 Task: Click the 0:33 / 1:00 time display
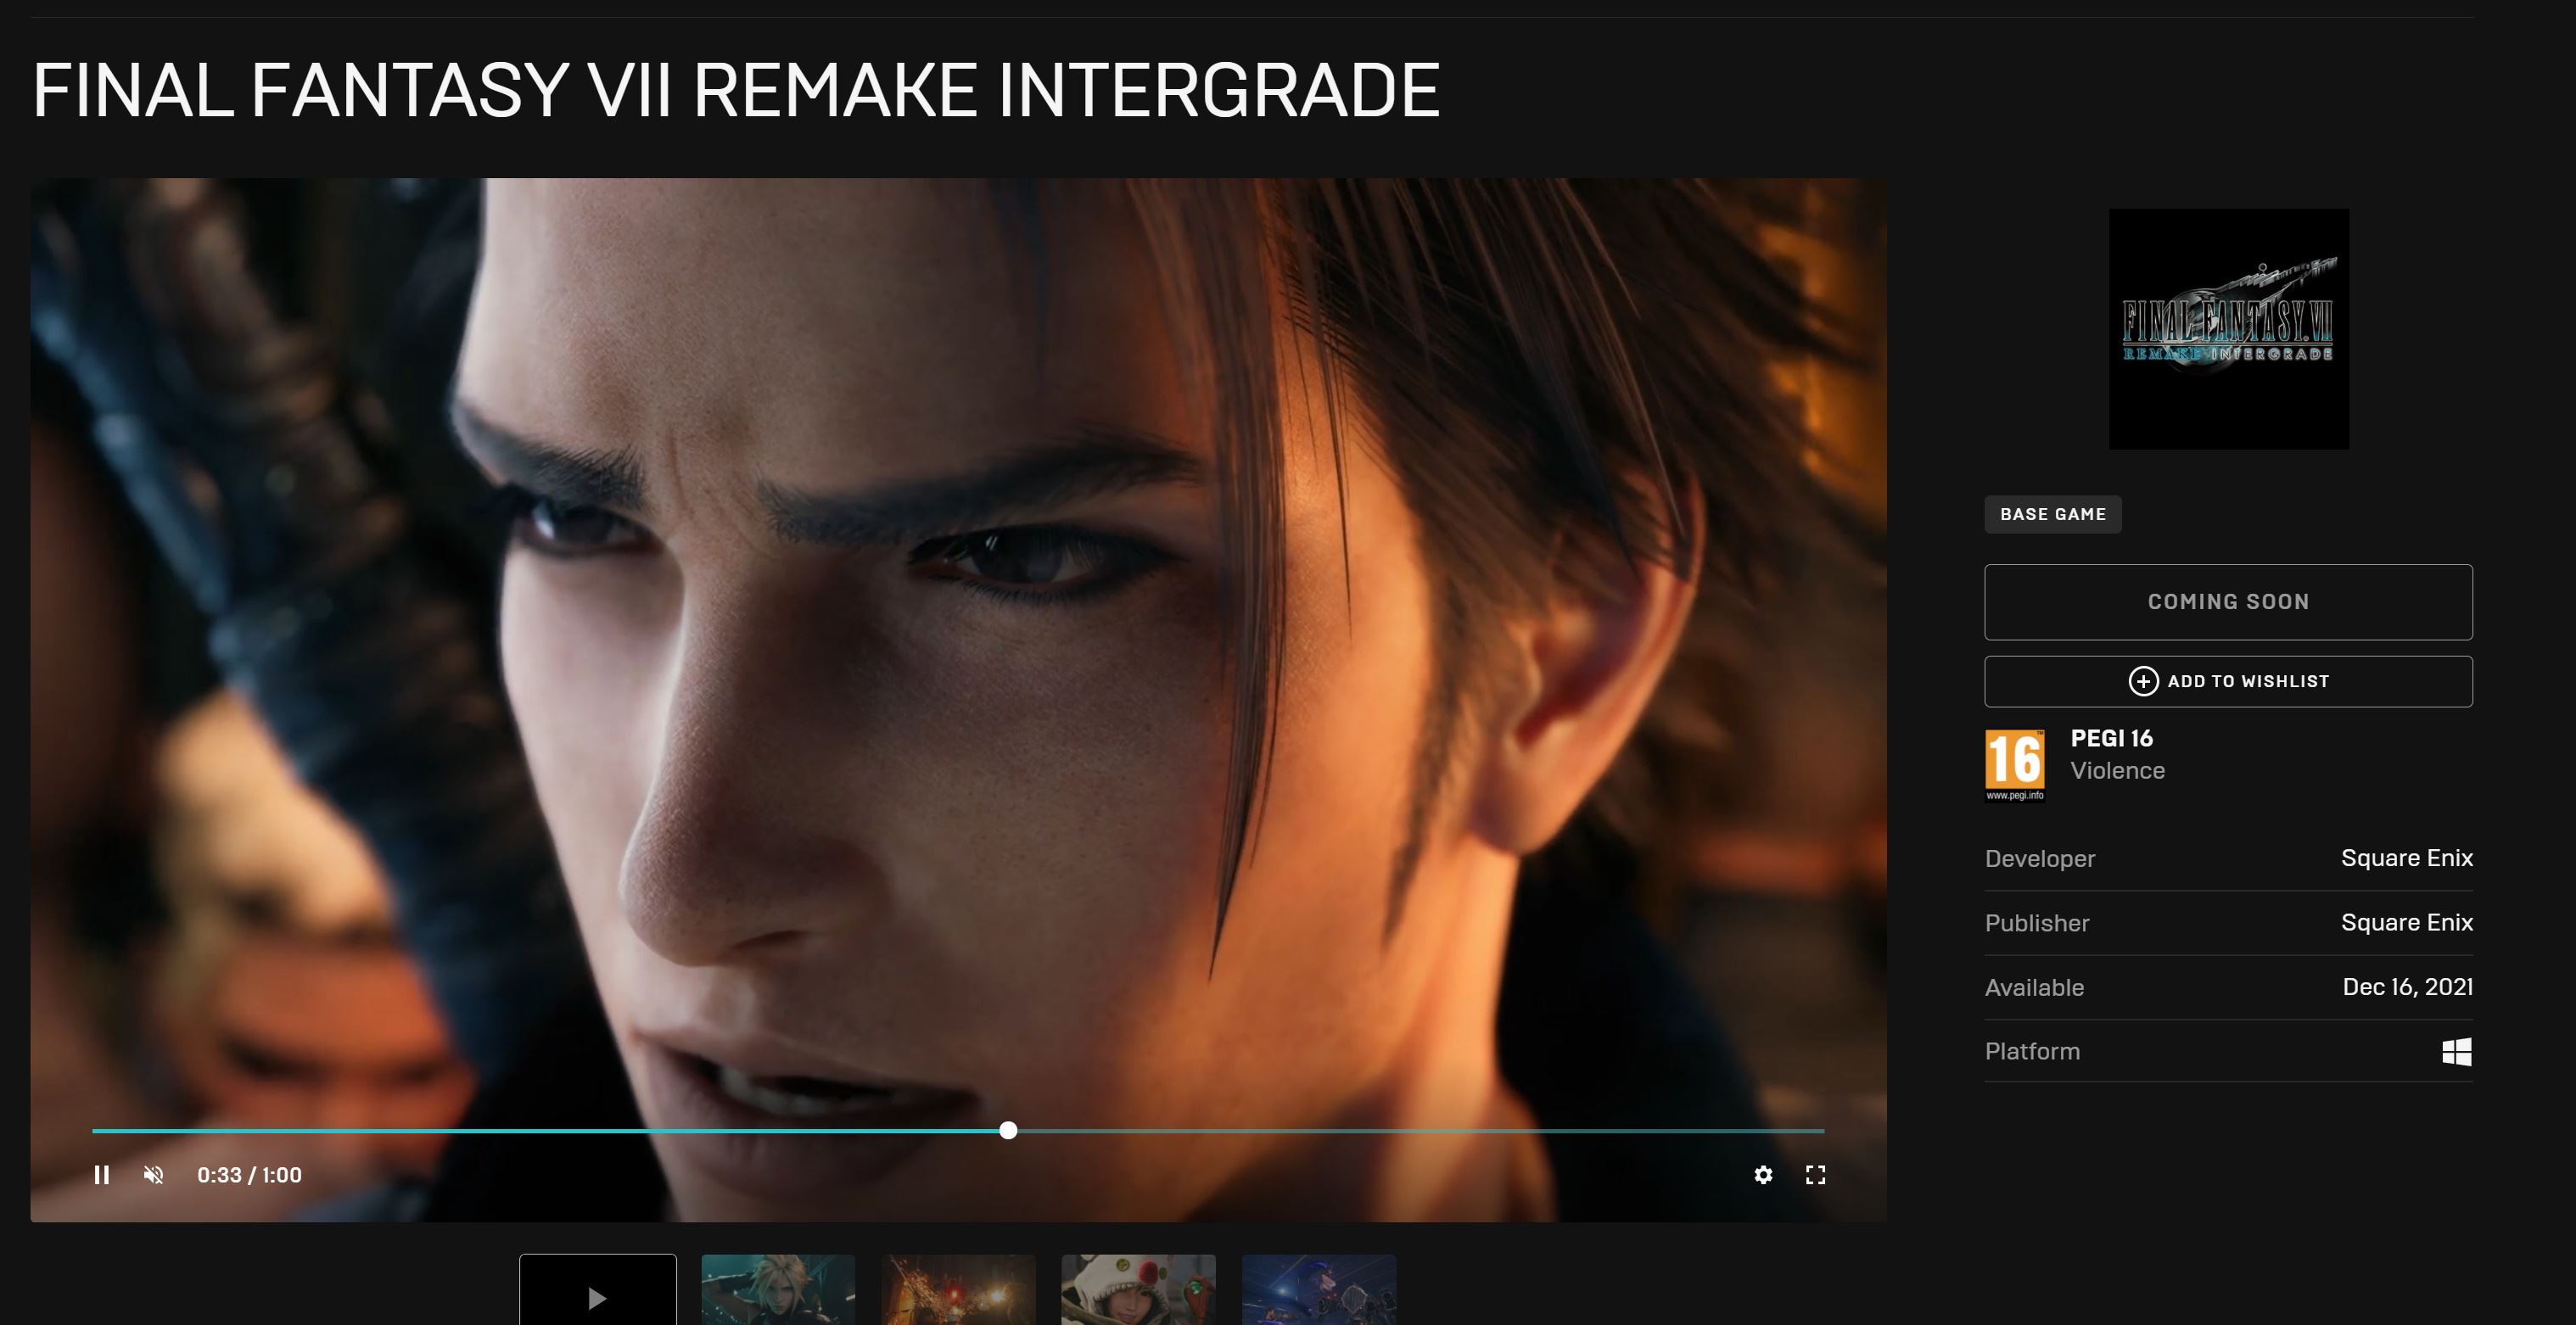tap(249, 1175)
